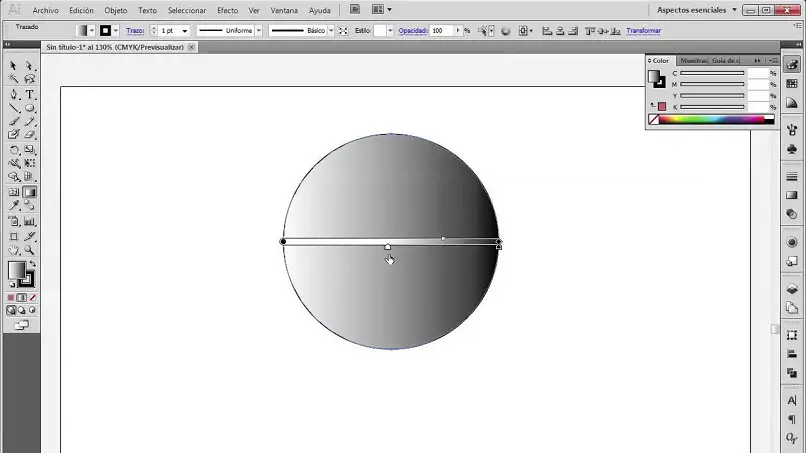This screenshot has width=806, height=453.
Task: Open Uniforme width profile dropdown
Action: (x=259, y=31)
